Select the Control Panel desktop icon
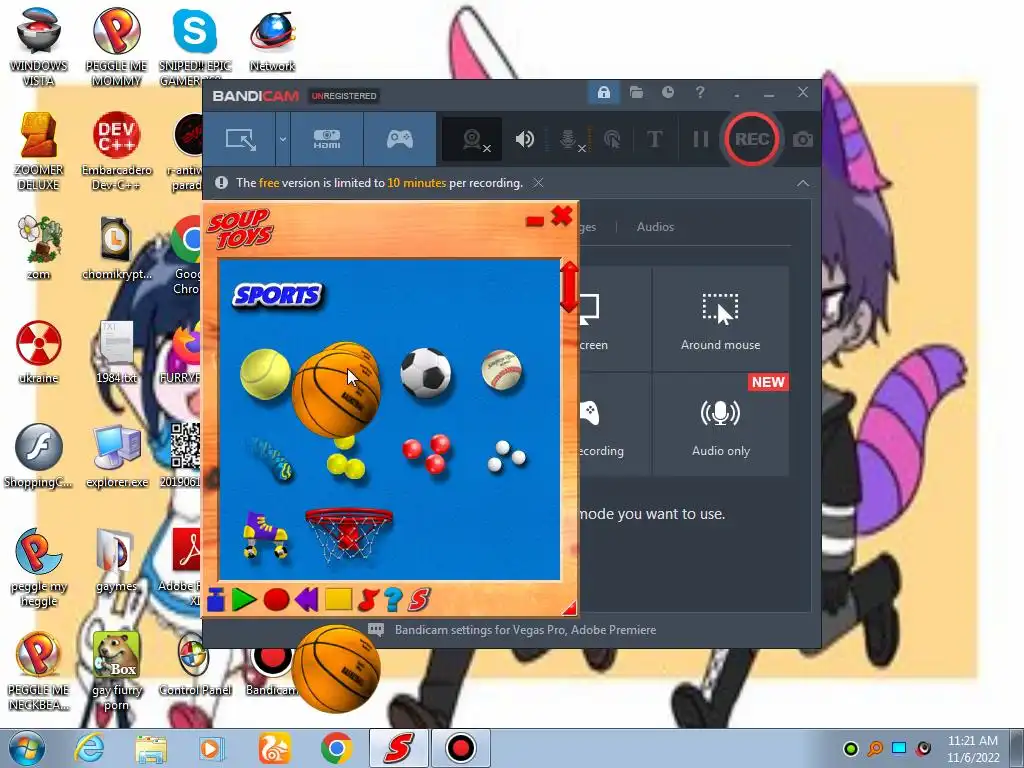Screen dimensions: 1024x768 point(195,664)
